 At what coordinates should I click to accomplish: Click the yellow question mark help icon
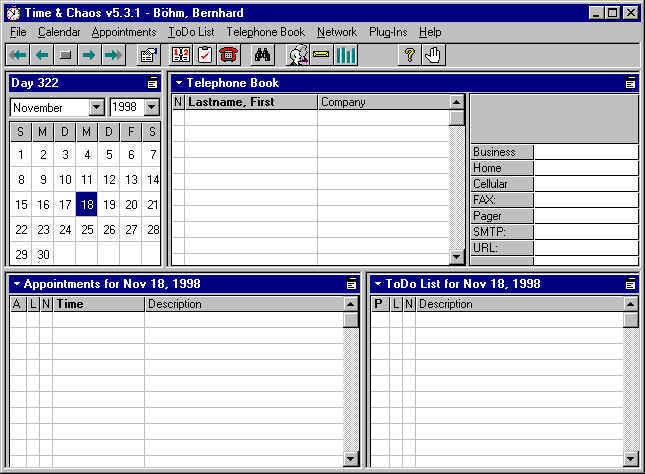click(409, 55)
